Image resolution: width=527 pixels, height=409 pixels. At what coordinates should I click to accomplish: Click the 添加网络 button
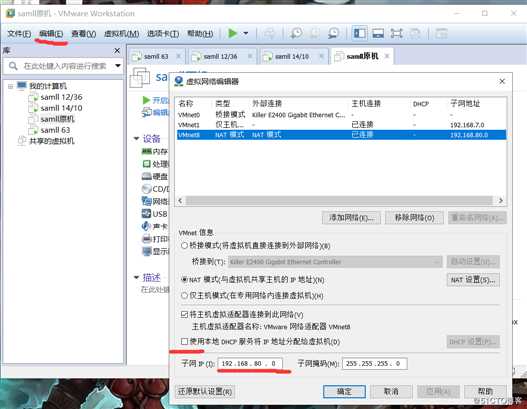351,218
